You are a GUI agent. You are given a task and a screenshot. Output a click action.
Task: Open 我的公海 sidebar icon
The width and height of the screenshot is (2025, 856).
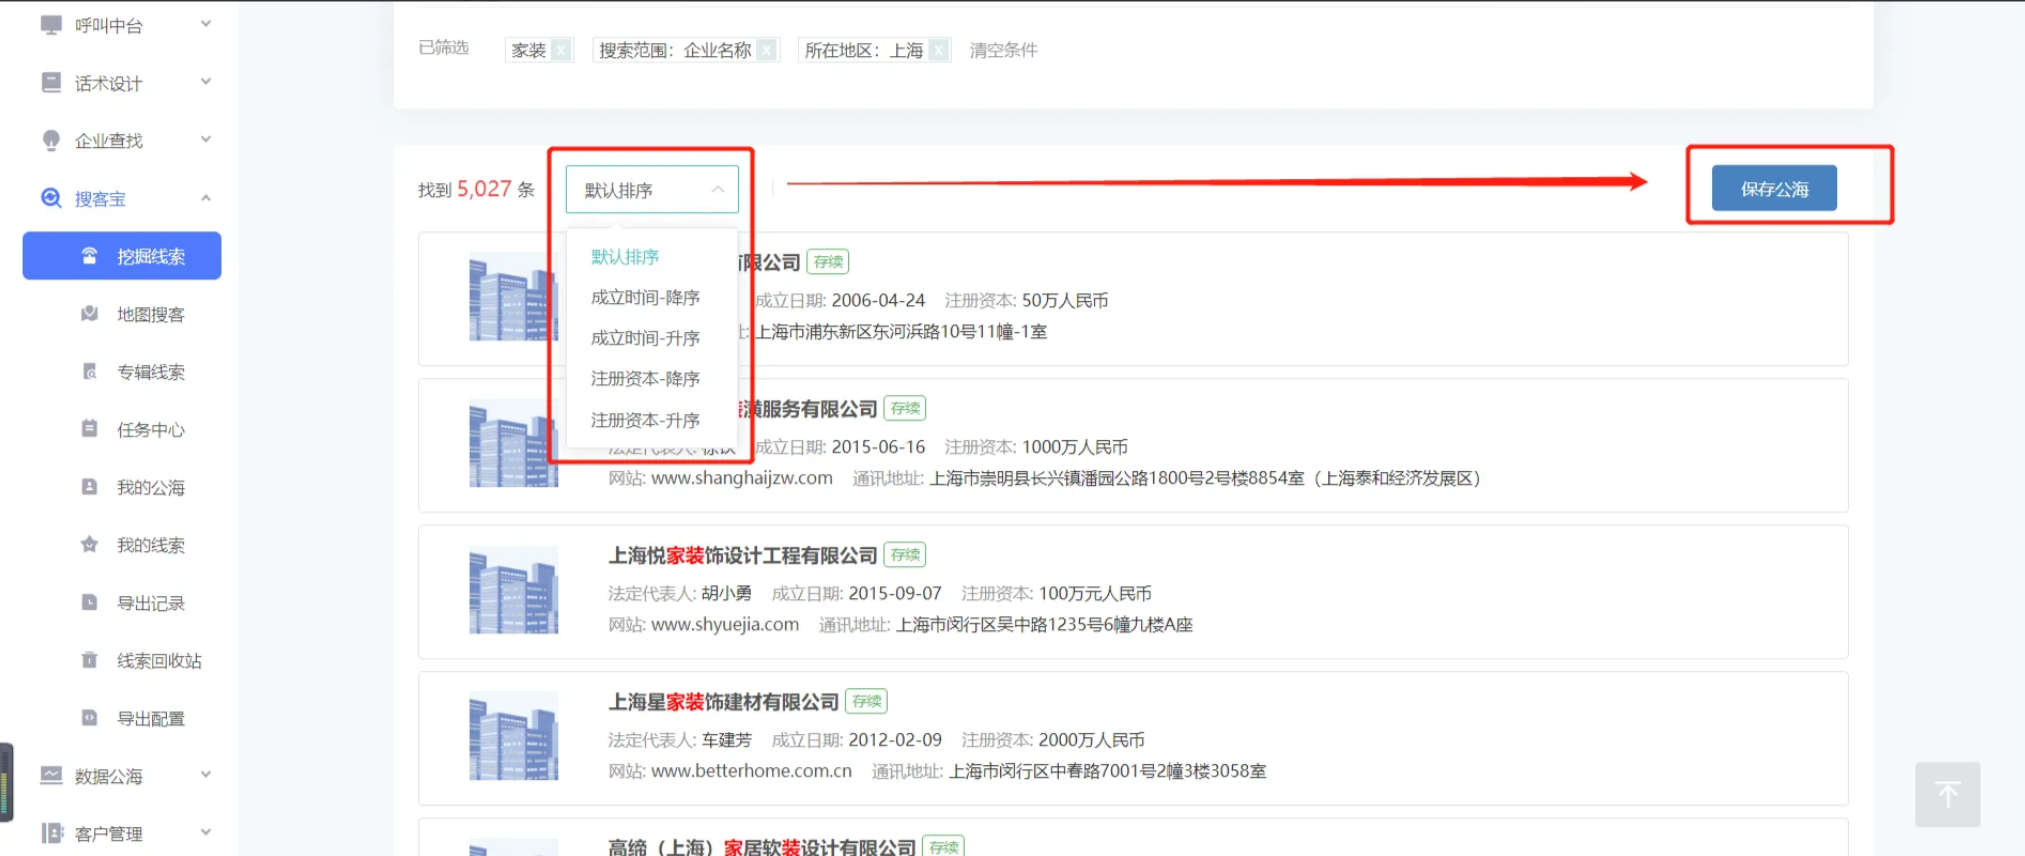[90, 487]
